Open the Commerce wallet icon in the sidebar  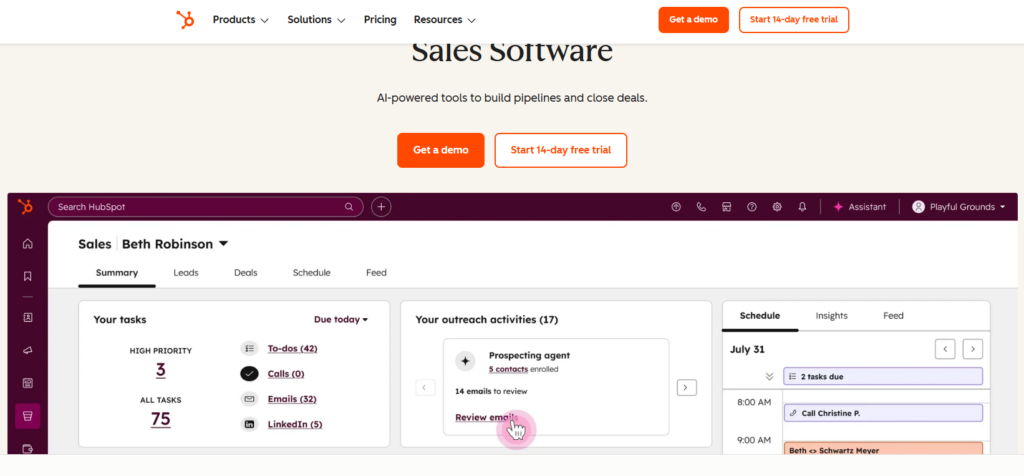pos(27,449)
